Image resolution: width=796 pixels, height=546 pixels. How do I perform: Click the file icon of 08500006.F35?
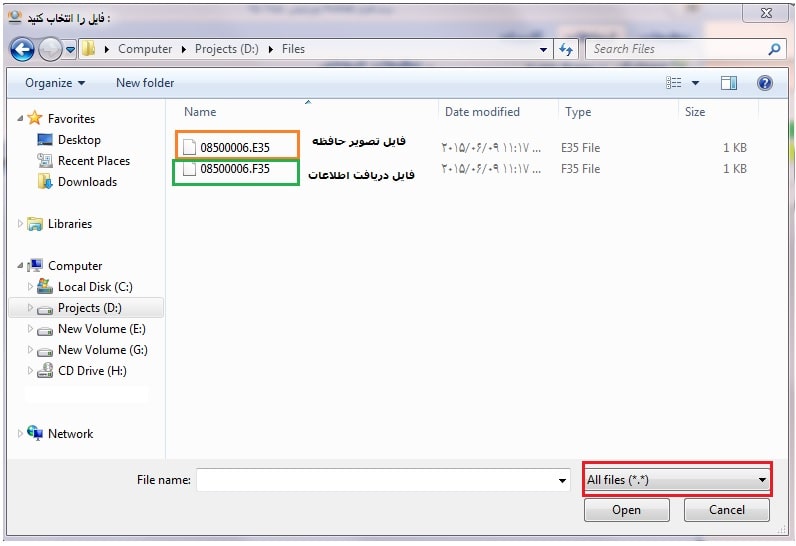click(189, 168)
